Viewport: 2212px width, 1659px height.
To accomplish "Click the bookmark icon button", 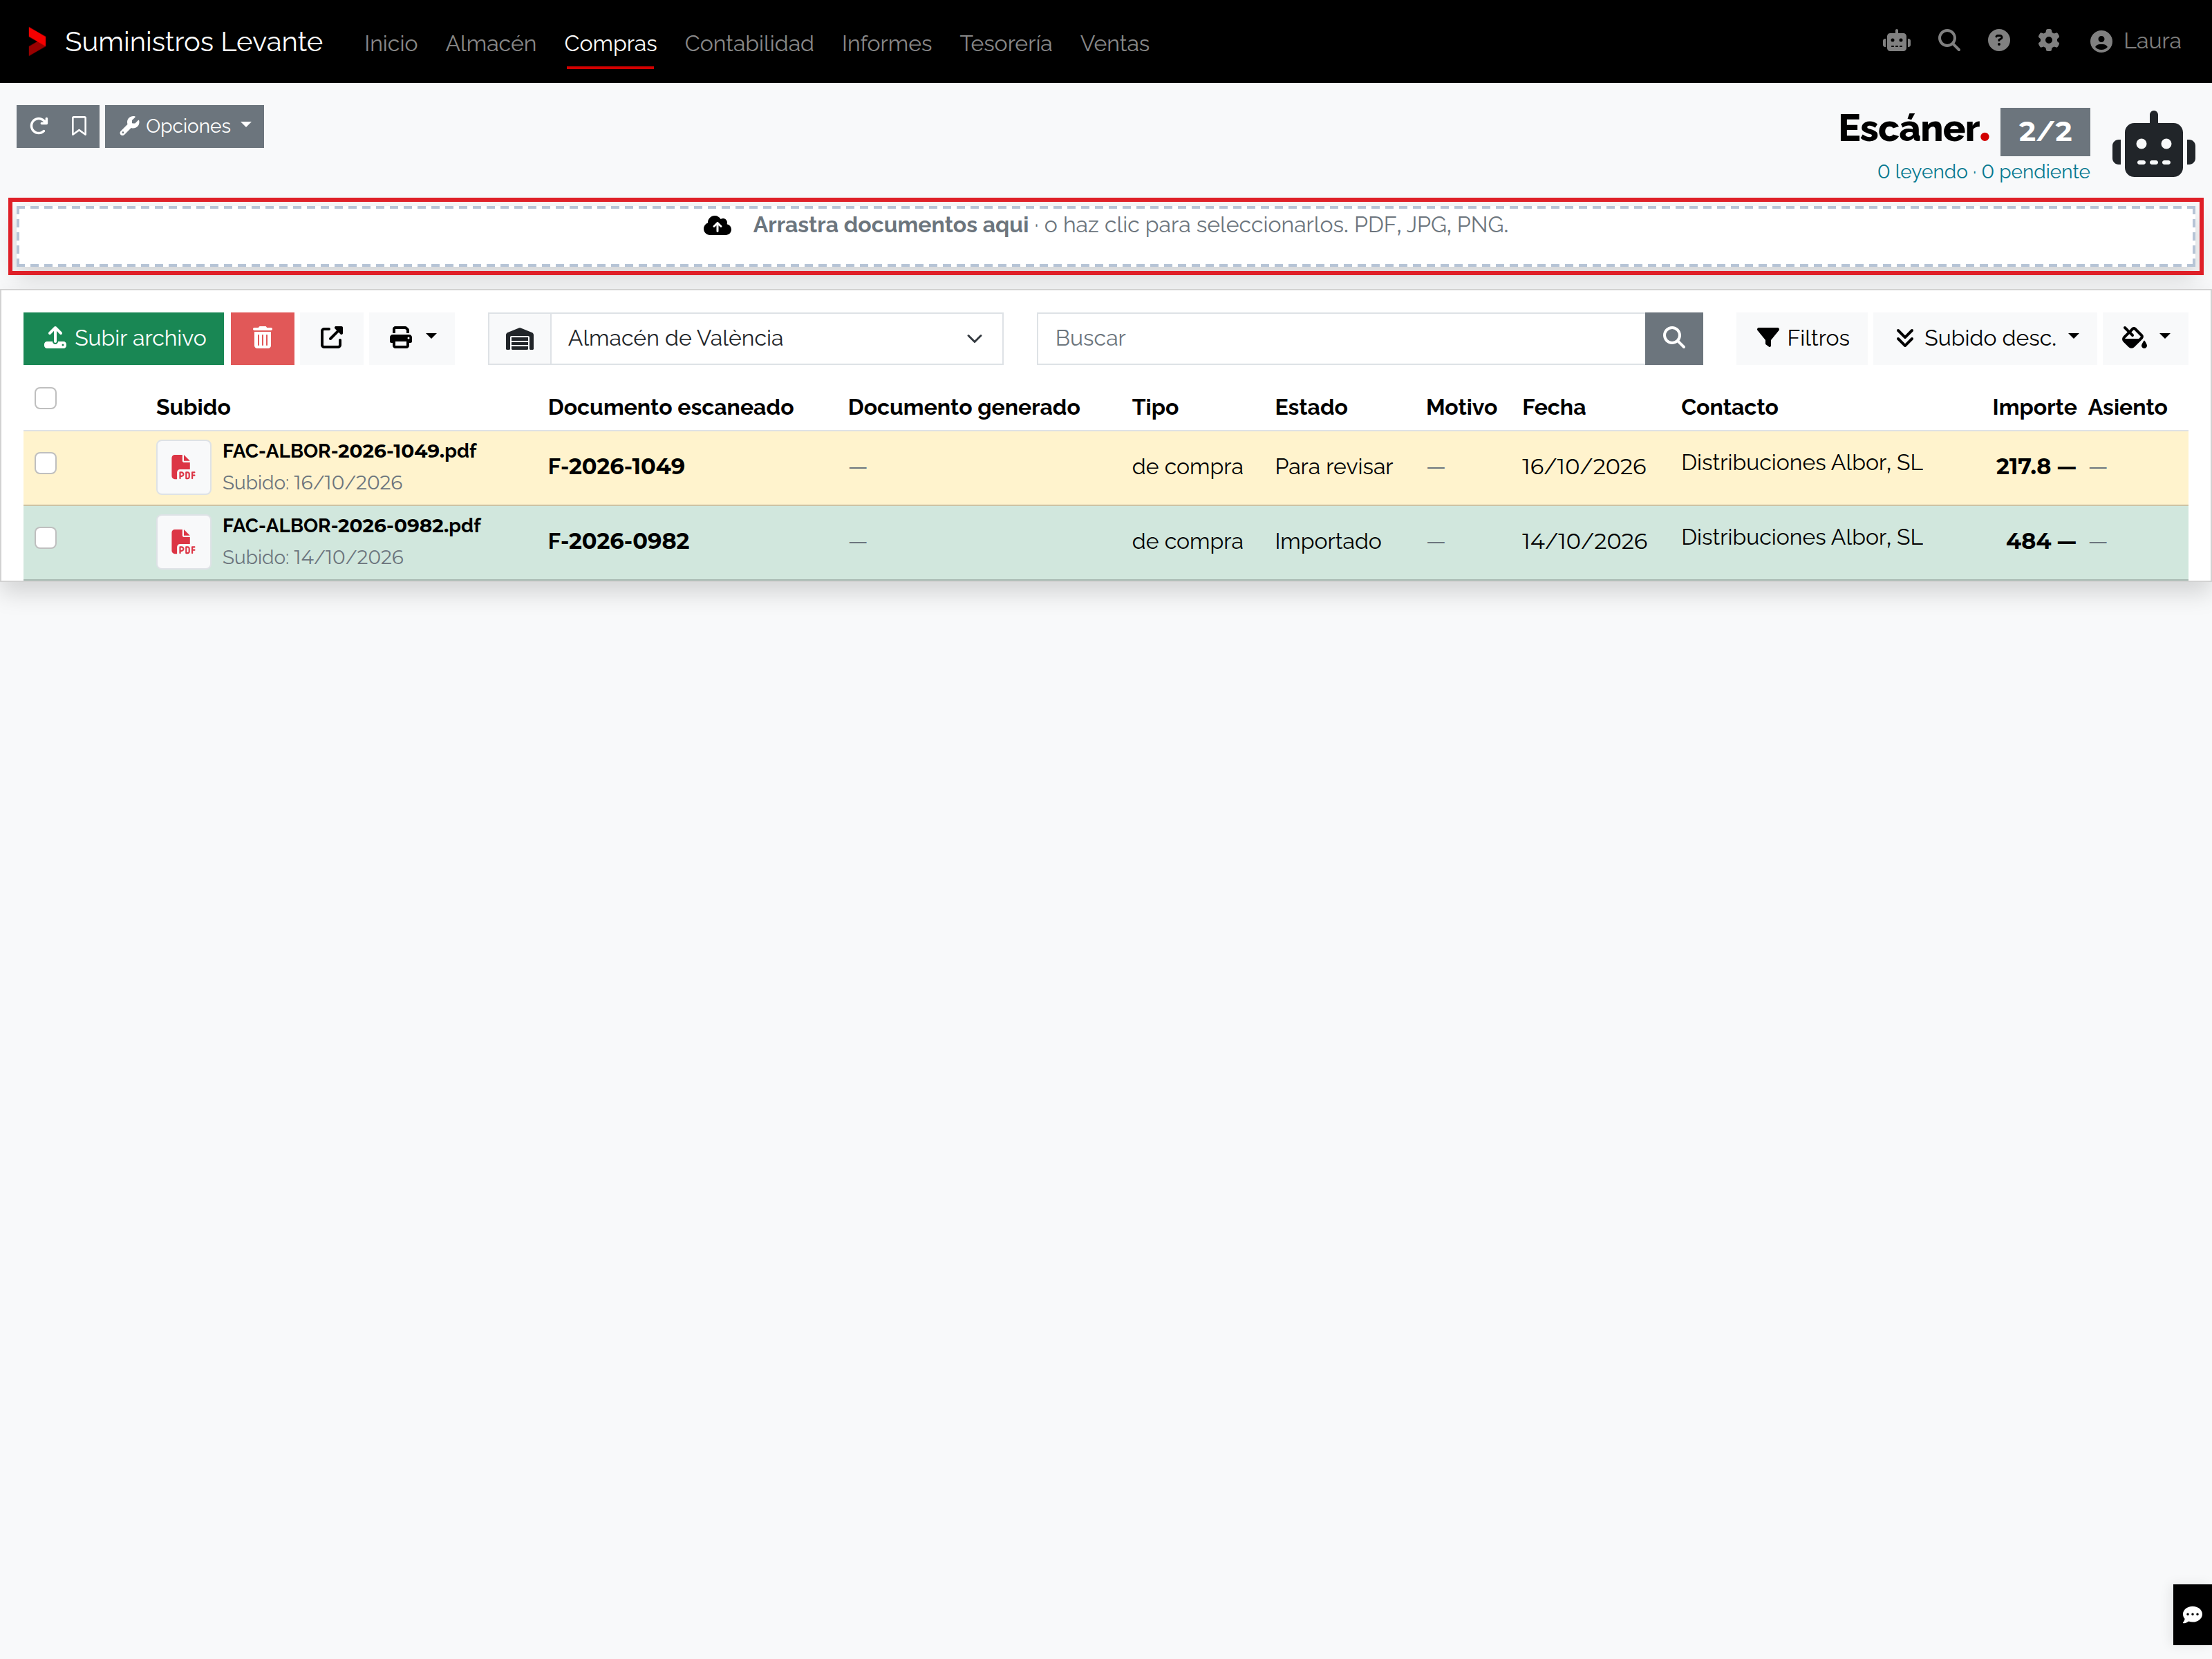I will coord(79,126).
